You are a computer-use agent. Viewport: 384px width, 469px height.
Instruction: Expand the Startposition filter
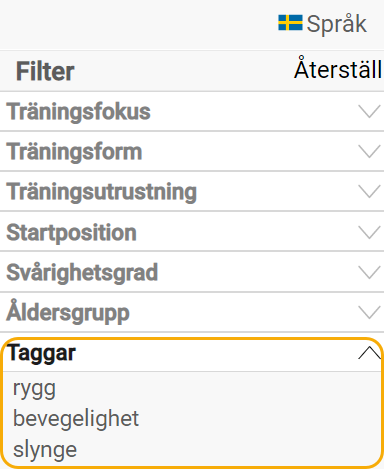tap(192, 232)
